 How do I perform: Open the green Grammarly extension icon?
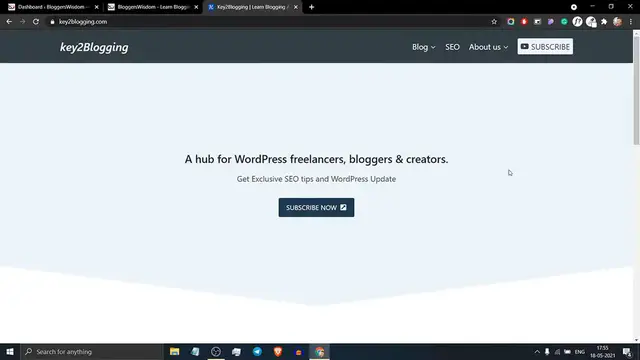[x=564, y=22]
